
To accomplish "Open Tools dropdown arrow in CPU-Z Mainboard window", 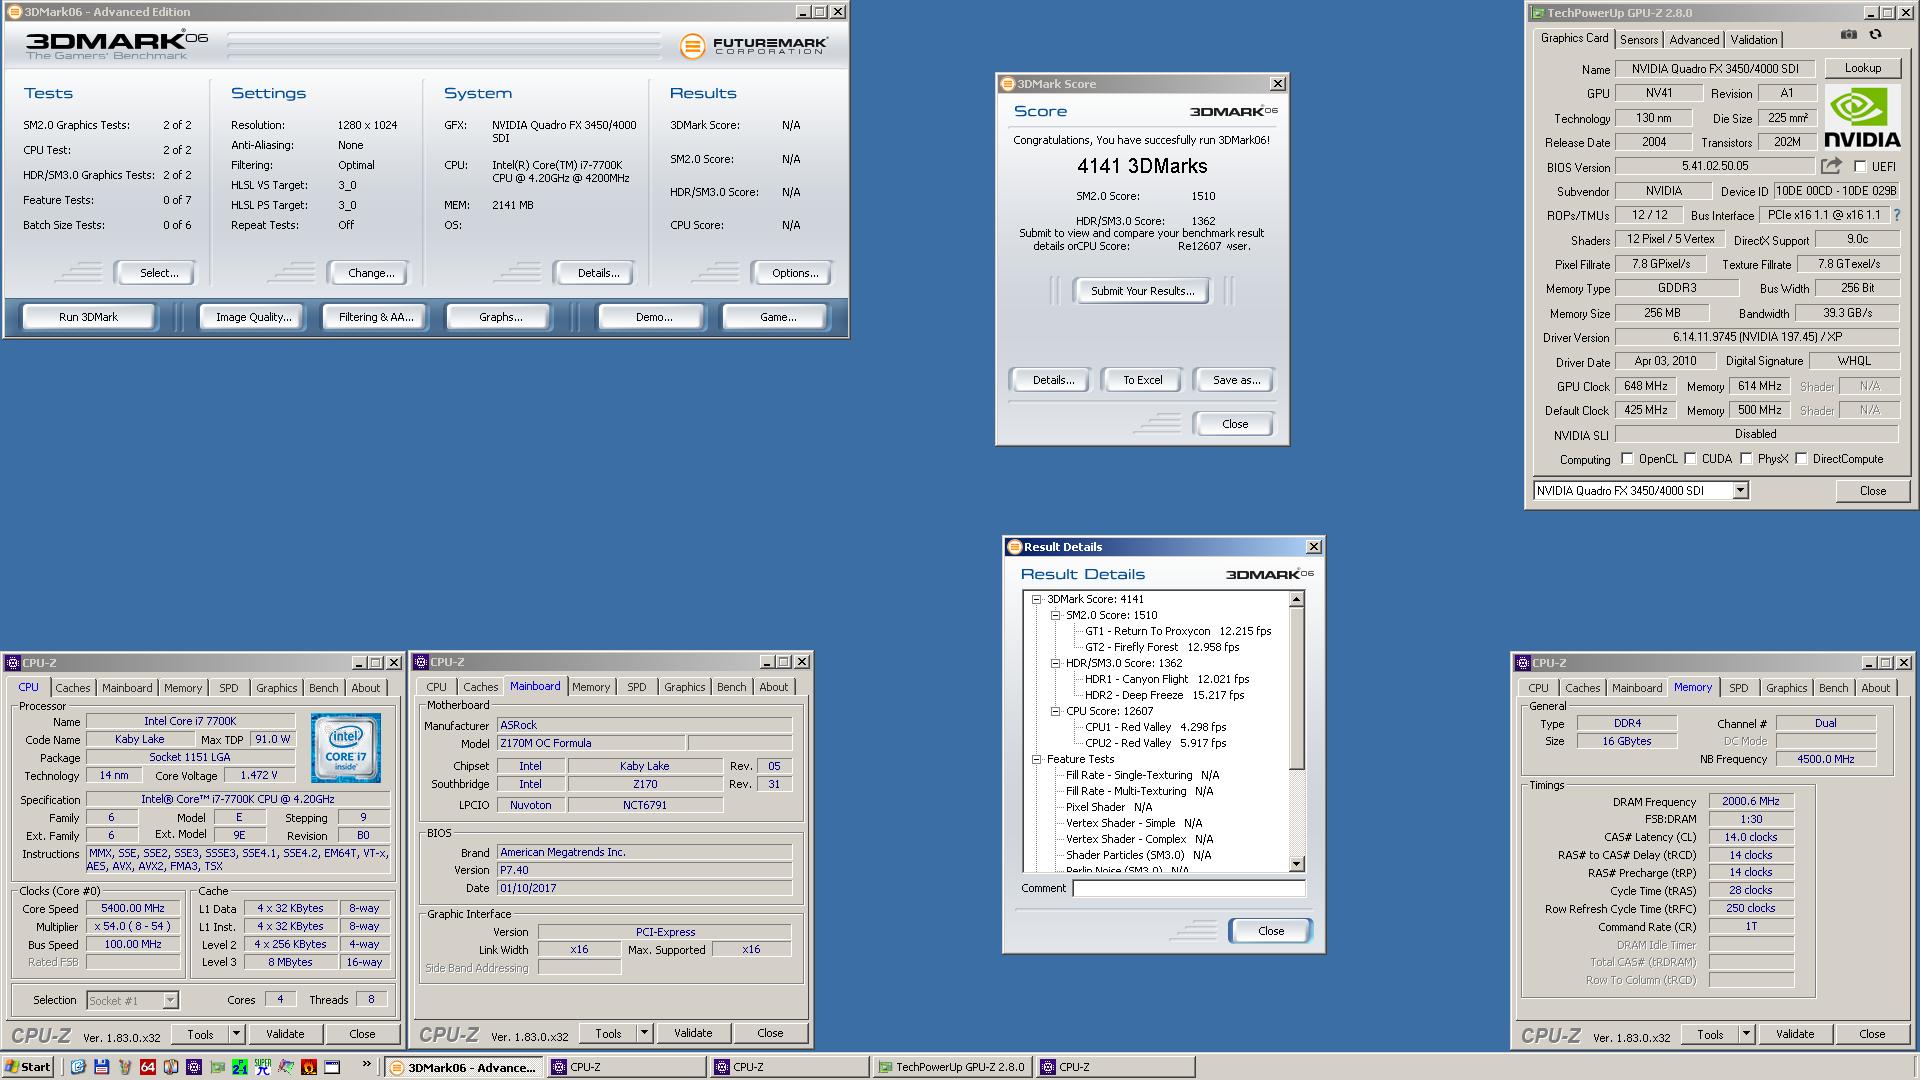I will coord(645,1033).
